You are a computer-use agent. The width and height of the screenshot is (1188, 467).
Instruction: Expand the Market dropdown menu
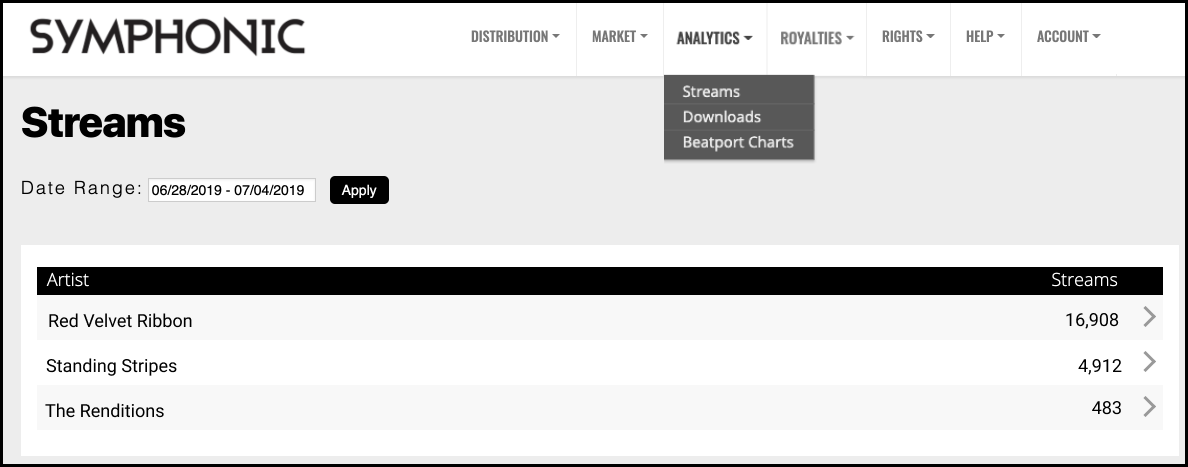(x=620, y=36)
